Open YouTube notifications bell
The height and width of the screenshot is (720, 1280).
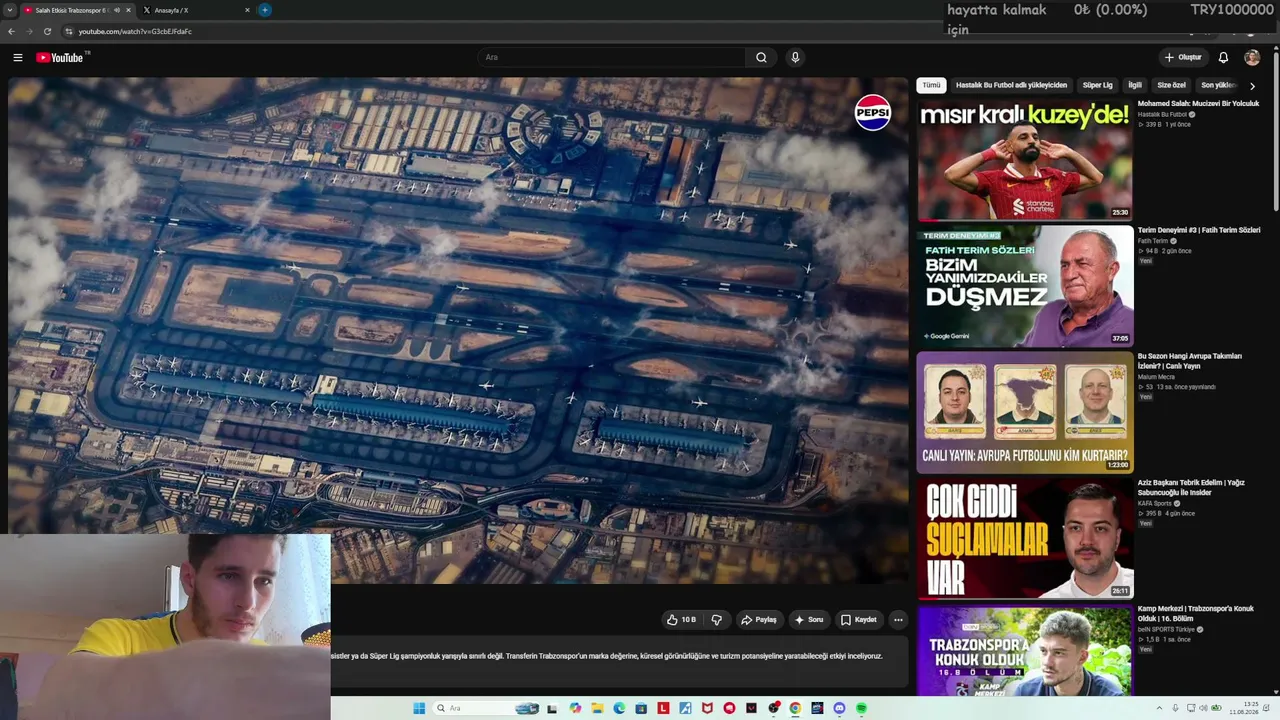click(1223, 58)
